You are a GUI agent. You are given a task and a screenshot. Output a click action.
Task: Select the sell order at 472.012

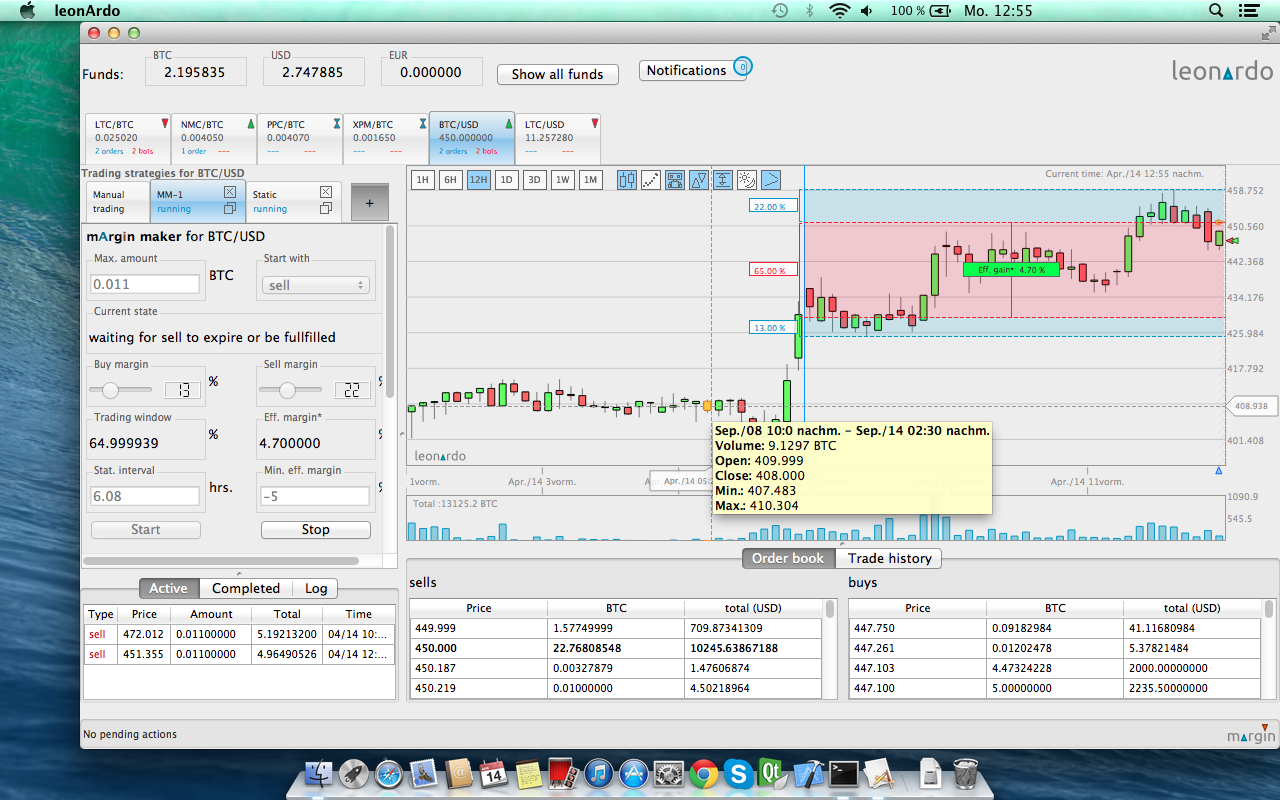click(x=240, y=634)
